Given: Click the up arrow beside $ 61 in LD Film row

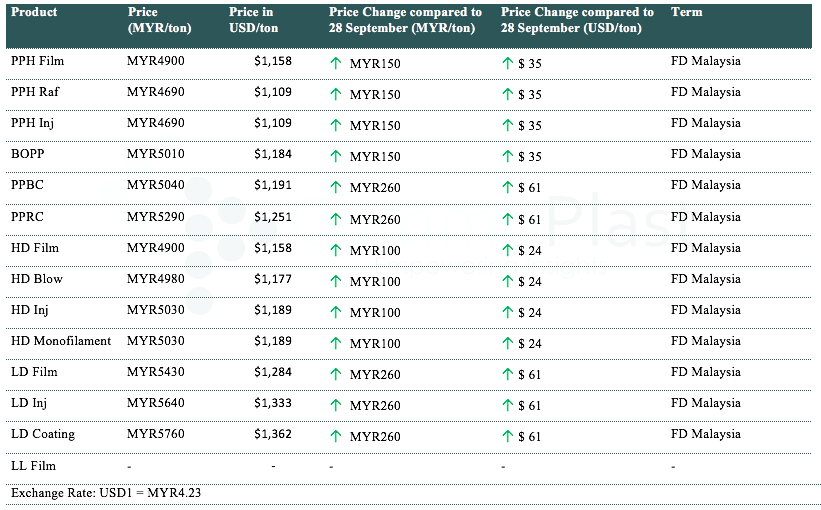Looking at the screenshot, I should tap(507, 375).
